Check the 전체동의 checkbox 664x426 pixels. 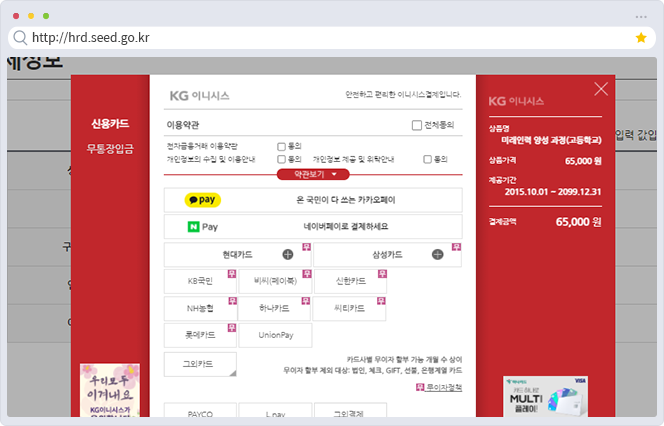point(417,125)
